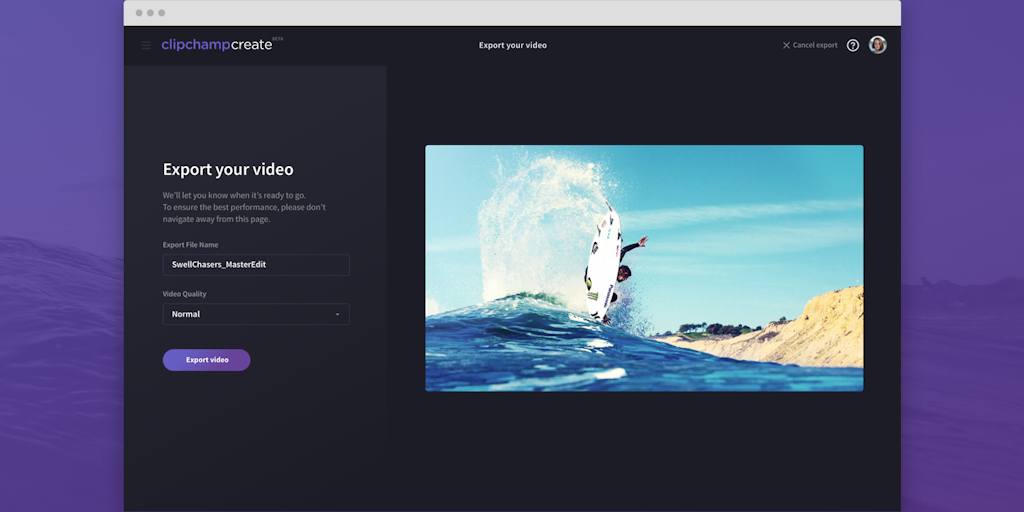
Task: Click the Export File Name input field
Action: pos(256,264)
